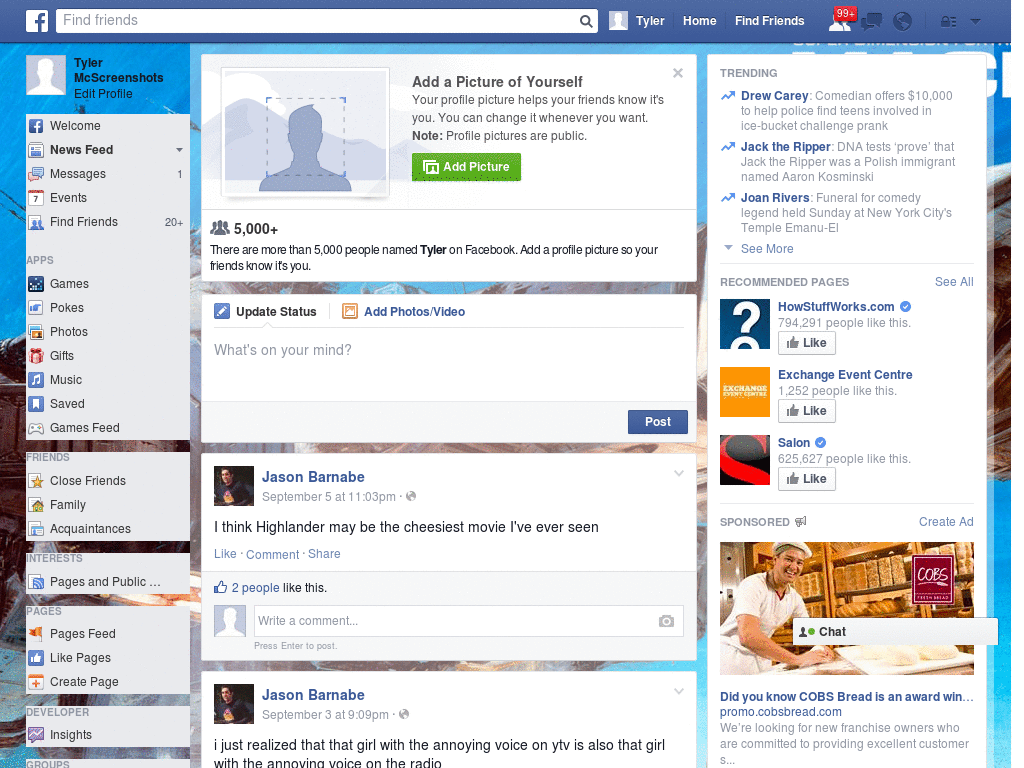Open options chevron on September 3 post
Image resolution: width=1024 pixels, height=768 pixels.
pyautogui.click(x=679, y=691)
